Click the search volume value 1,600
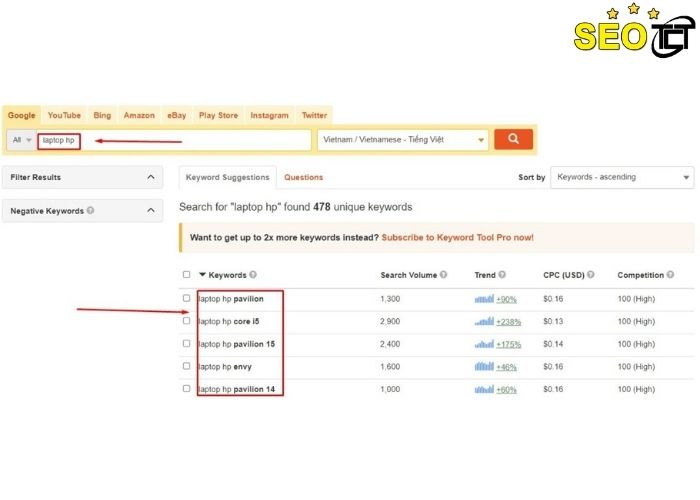Image resolution: width=700 pixels, height=500 pixels. tap(390, 367)
